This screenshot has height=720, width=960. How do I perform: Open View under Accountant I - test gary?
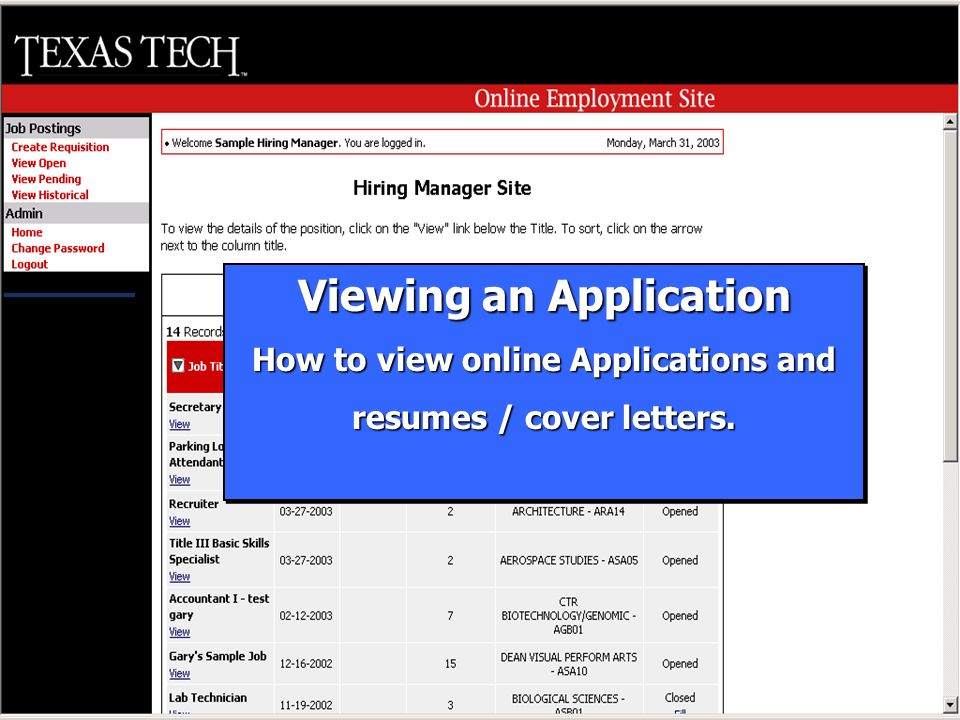pyautogui.click(x=179, y=632)
